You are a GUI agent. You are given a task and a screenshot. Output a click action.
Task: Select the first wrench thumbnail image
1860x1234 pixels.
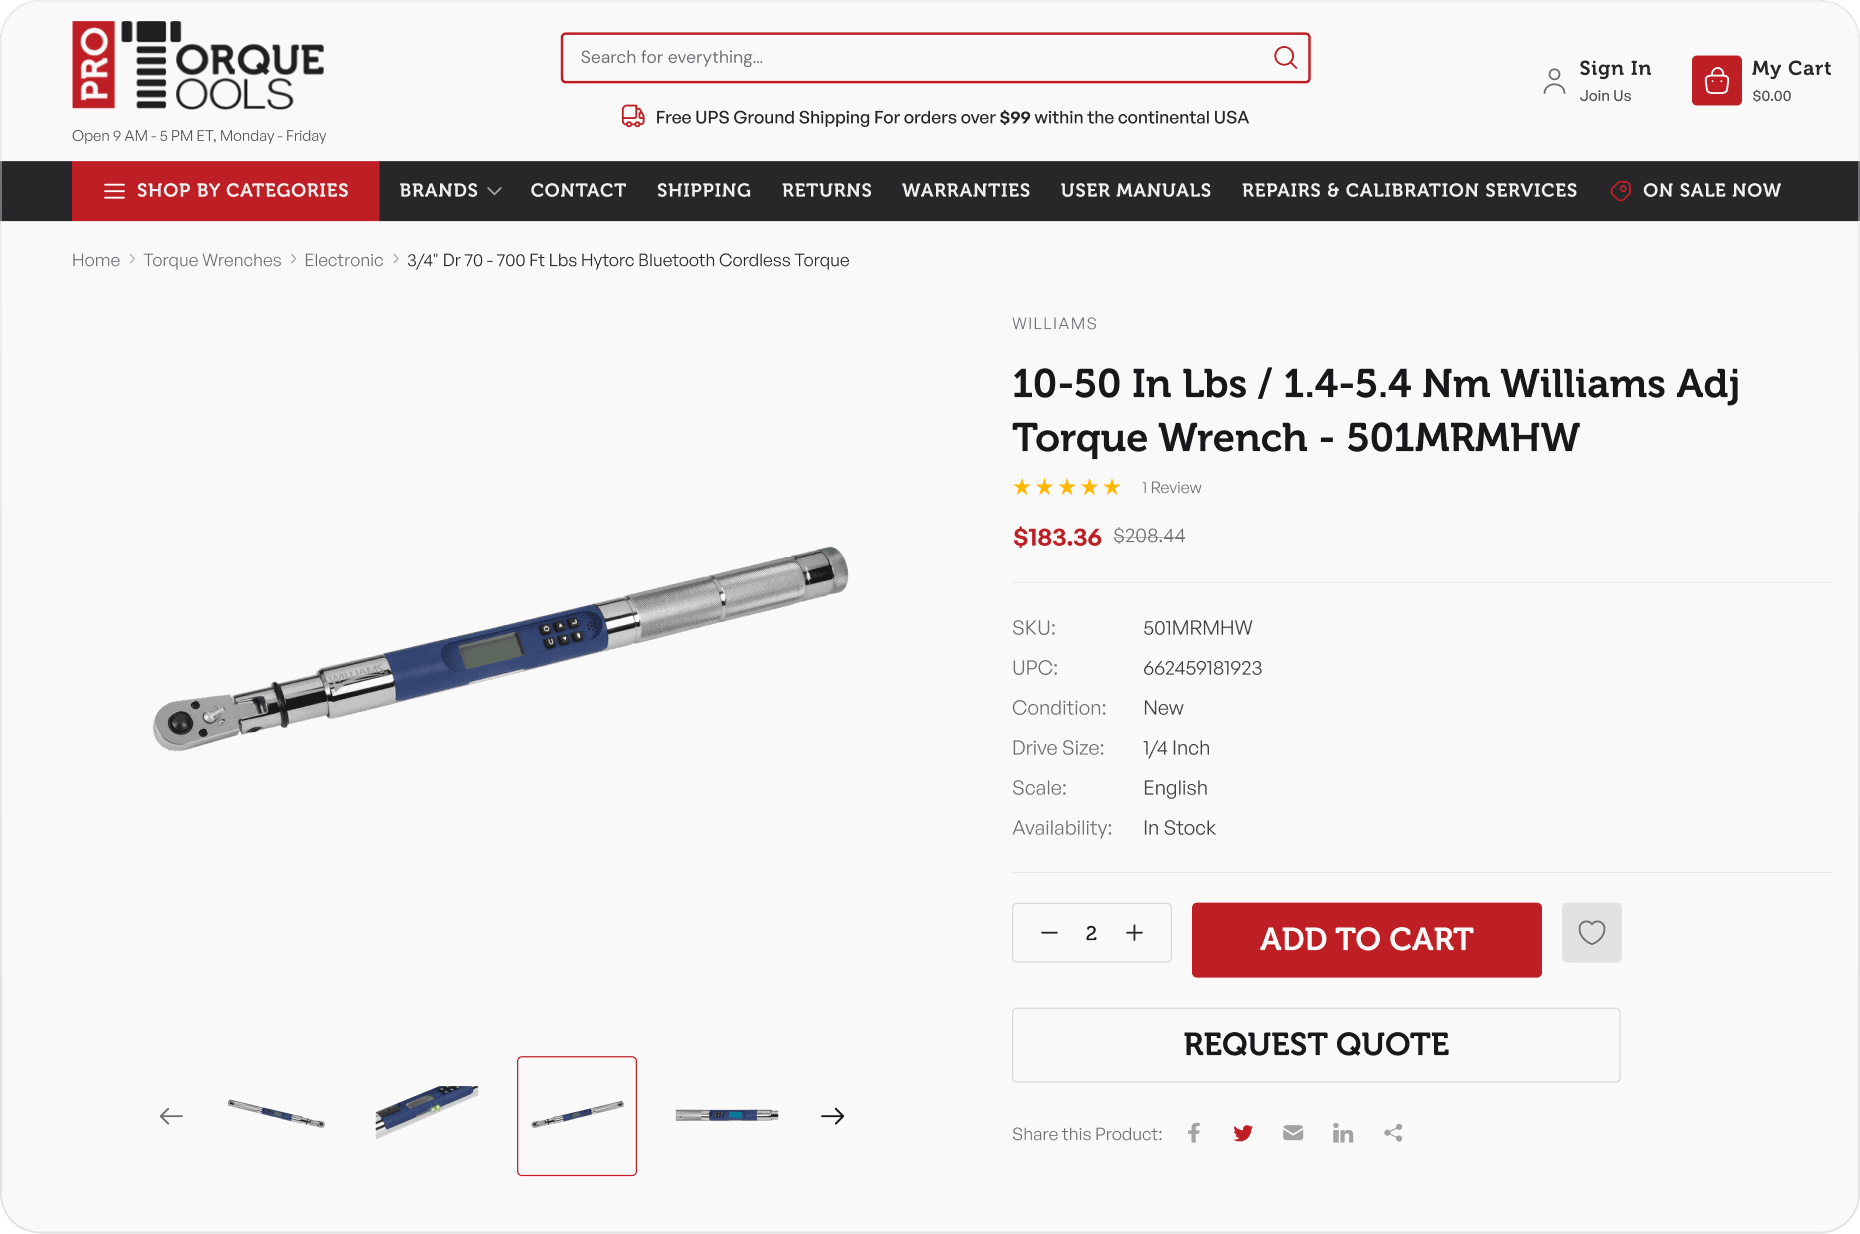pyautogui.click(x=276, y=1115)
